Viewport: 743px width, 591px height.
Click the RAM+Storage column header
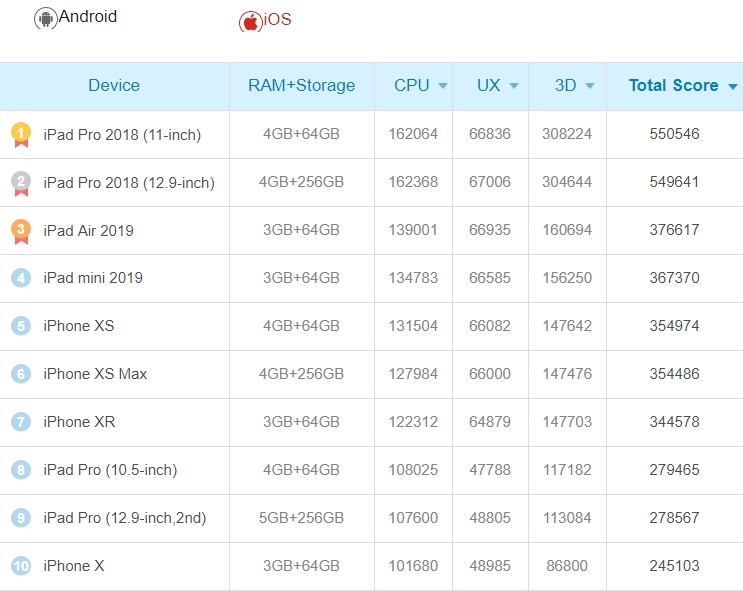301,85
